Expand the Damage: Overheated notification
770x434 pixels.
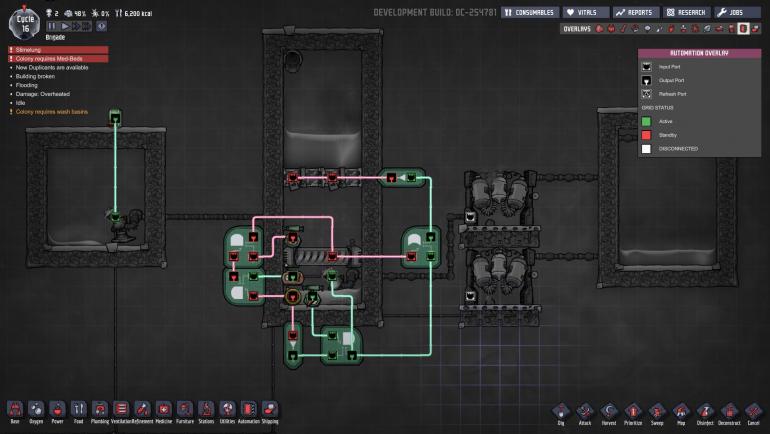click(x=45, y=94)
